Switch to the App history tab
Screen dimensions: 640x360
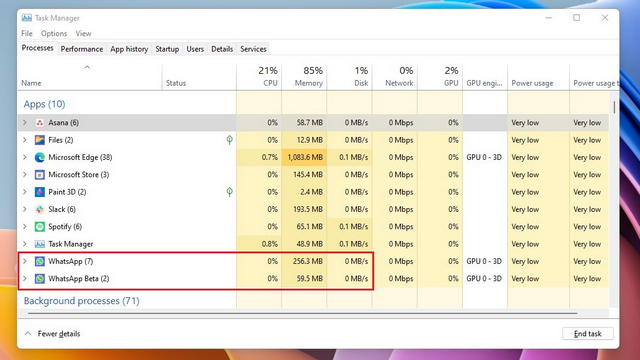click(129, 49)
